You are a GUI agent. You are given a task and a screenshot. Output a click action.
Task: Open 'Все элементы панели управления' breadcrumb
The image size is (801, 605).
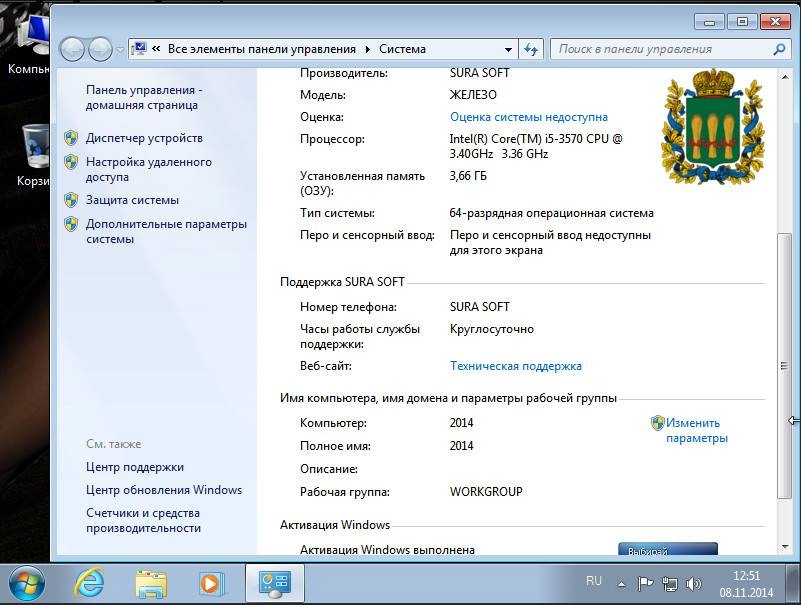pos(262,49)
